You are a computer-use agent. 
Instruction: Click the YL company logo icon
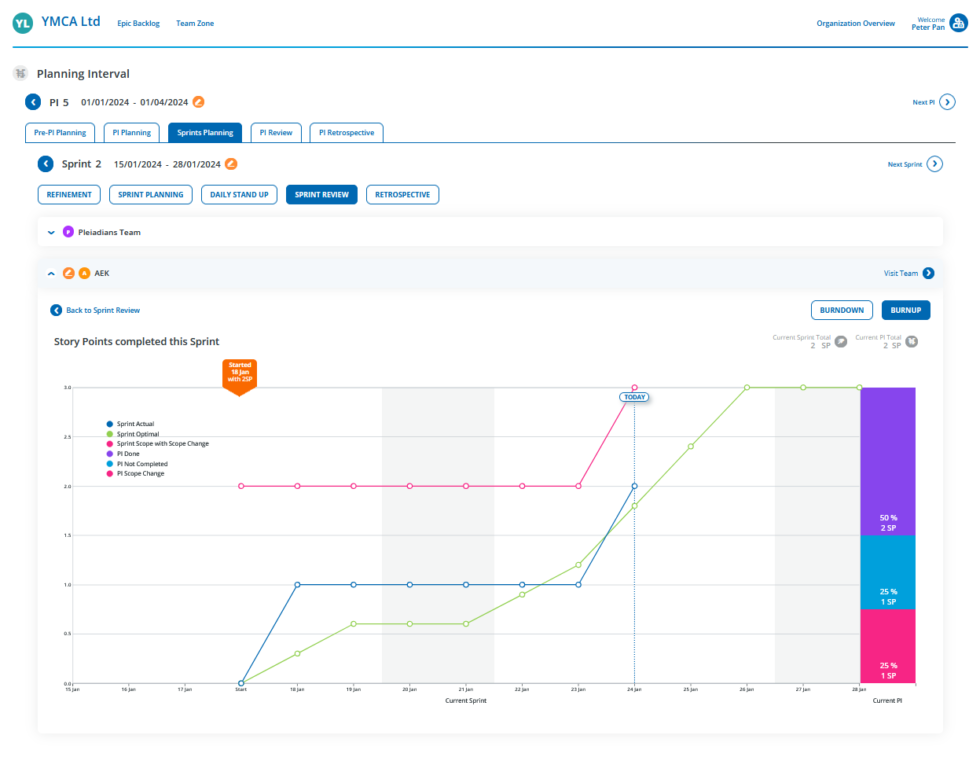21,22
